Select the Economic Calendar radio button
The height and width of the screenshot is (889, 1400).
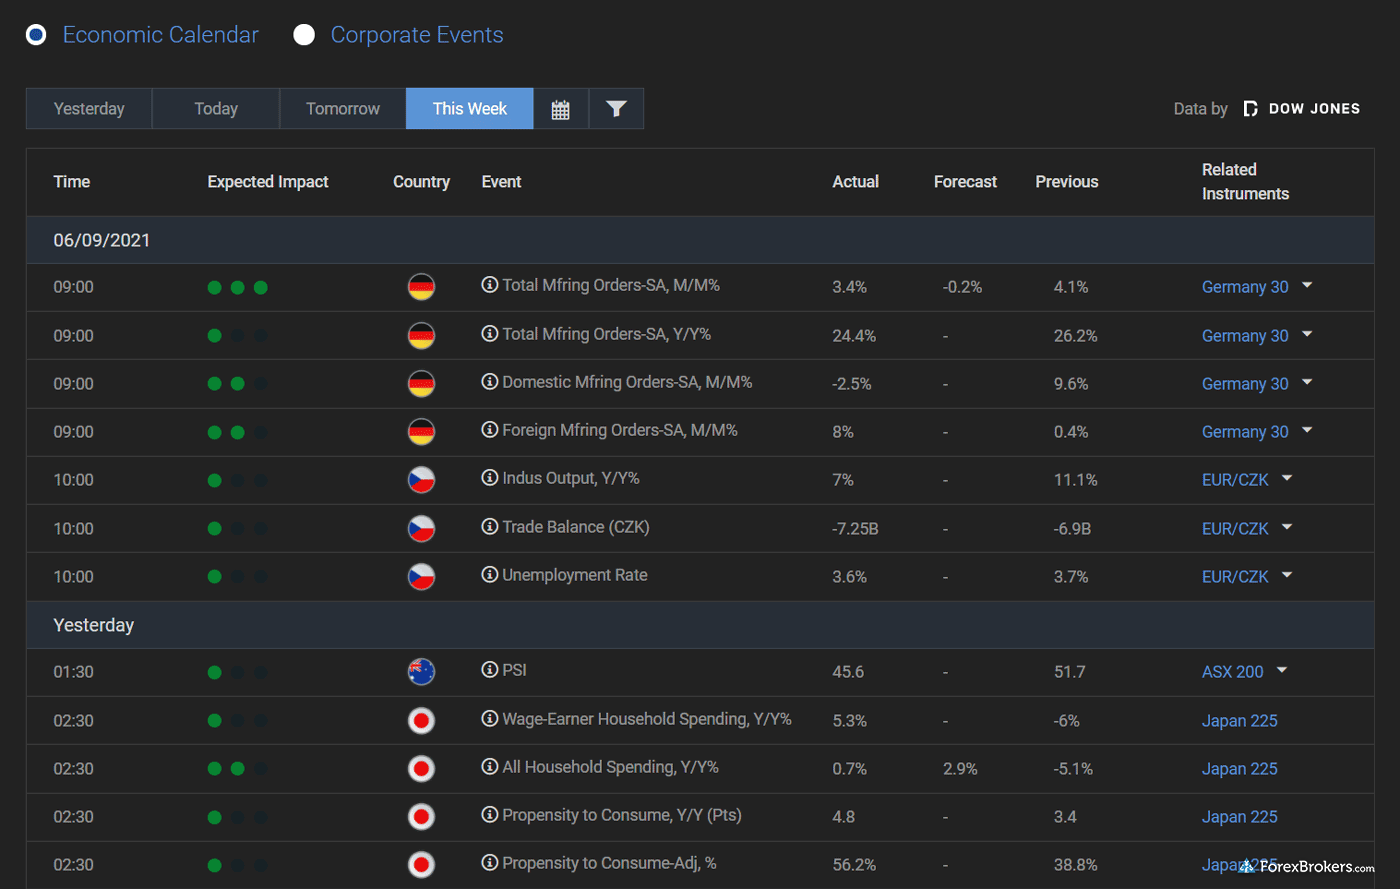[36, 35]
